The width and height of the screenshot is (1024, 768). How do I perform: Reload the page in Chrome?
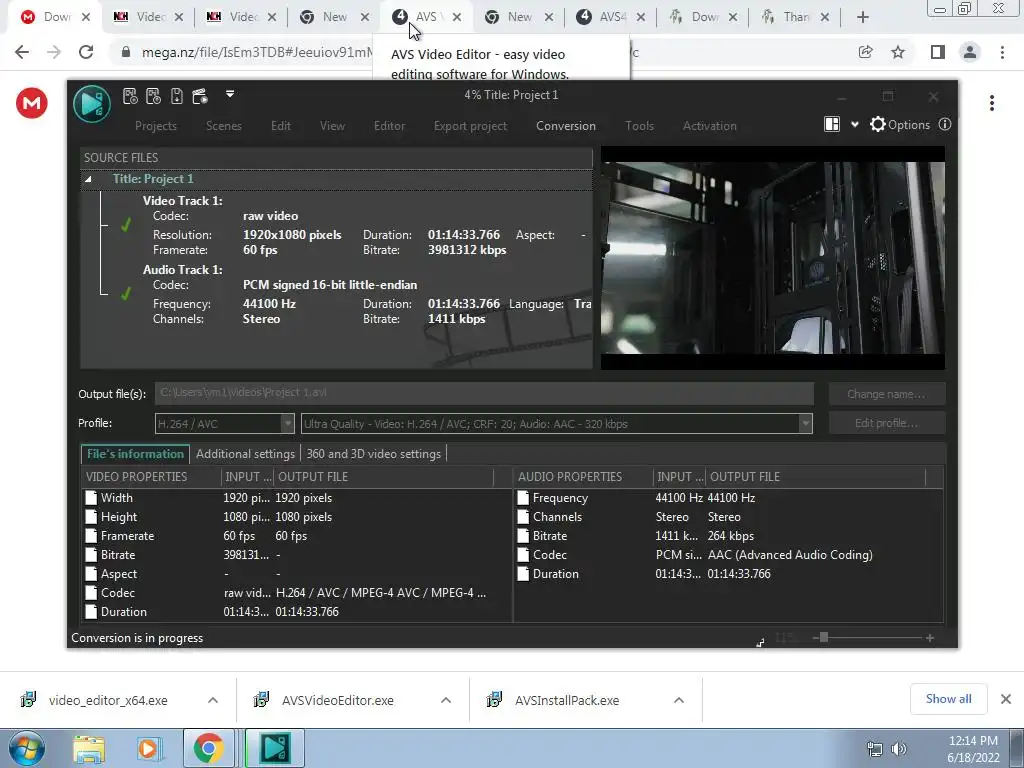(86, 52)
